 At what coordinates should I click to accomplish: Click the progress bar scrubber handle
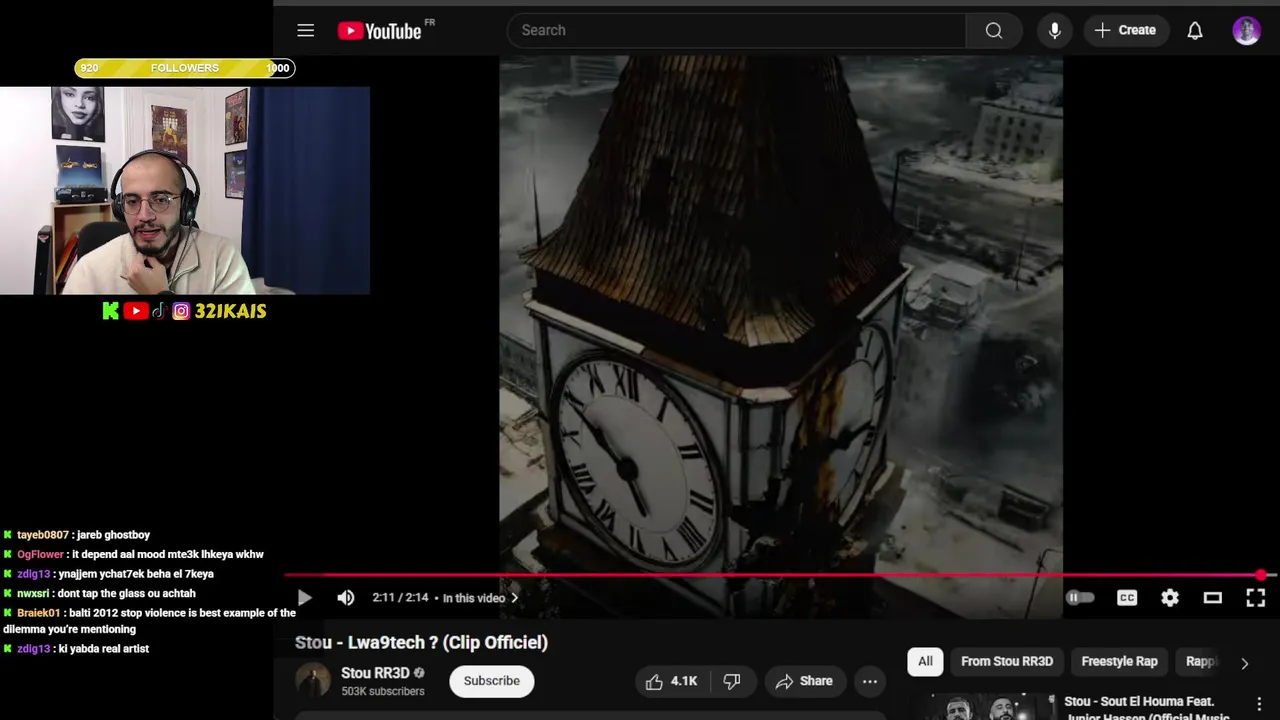pos(1262,575)
